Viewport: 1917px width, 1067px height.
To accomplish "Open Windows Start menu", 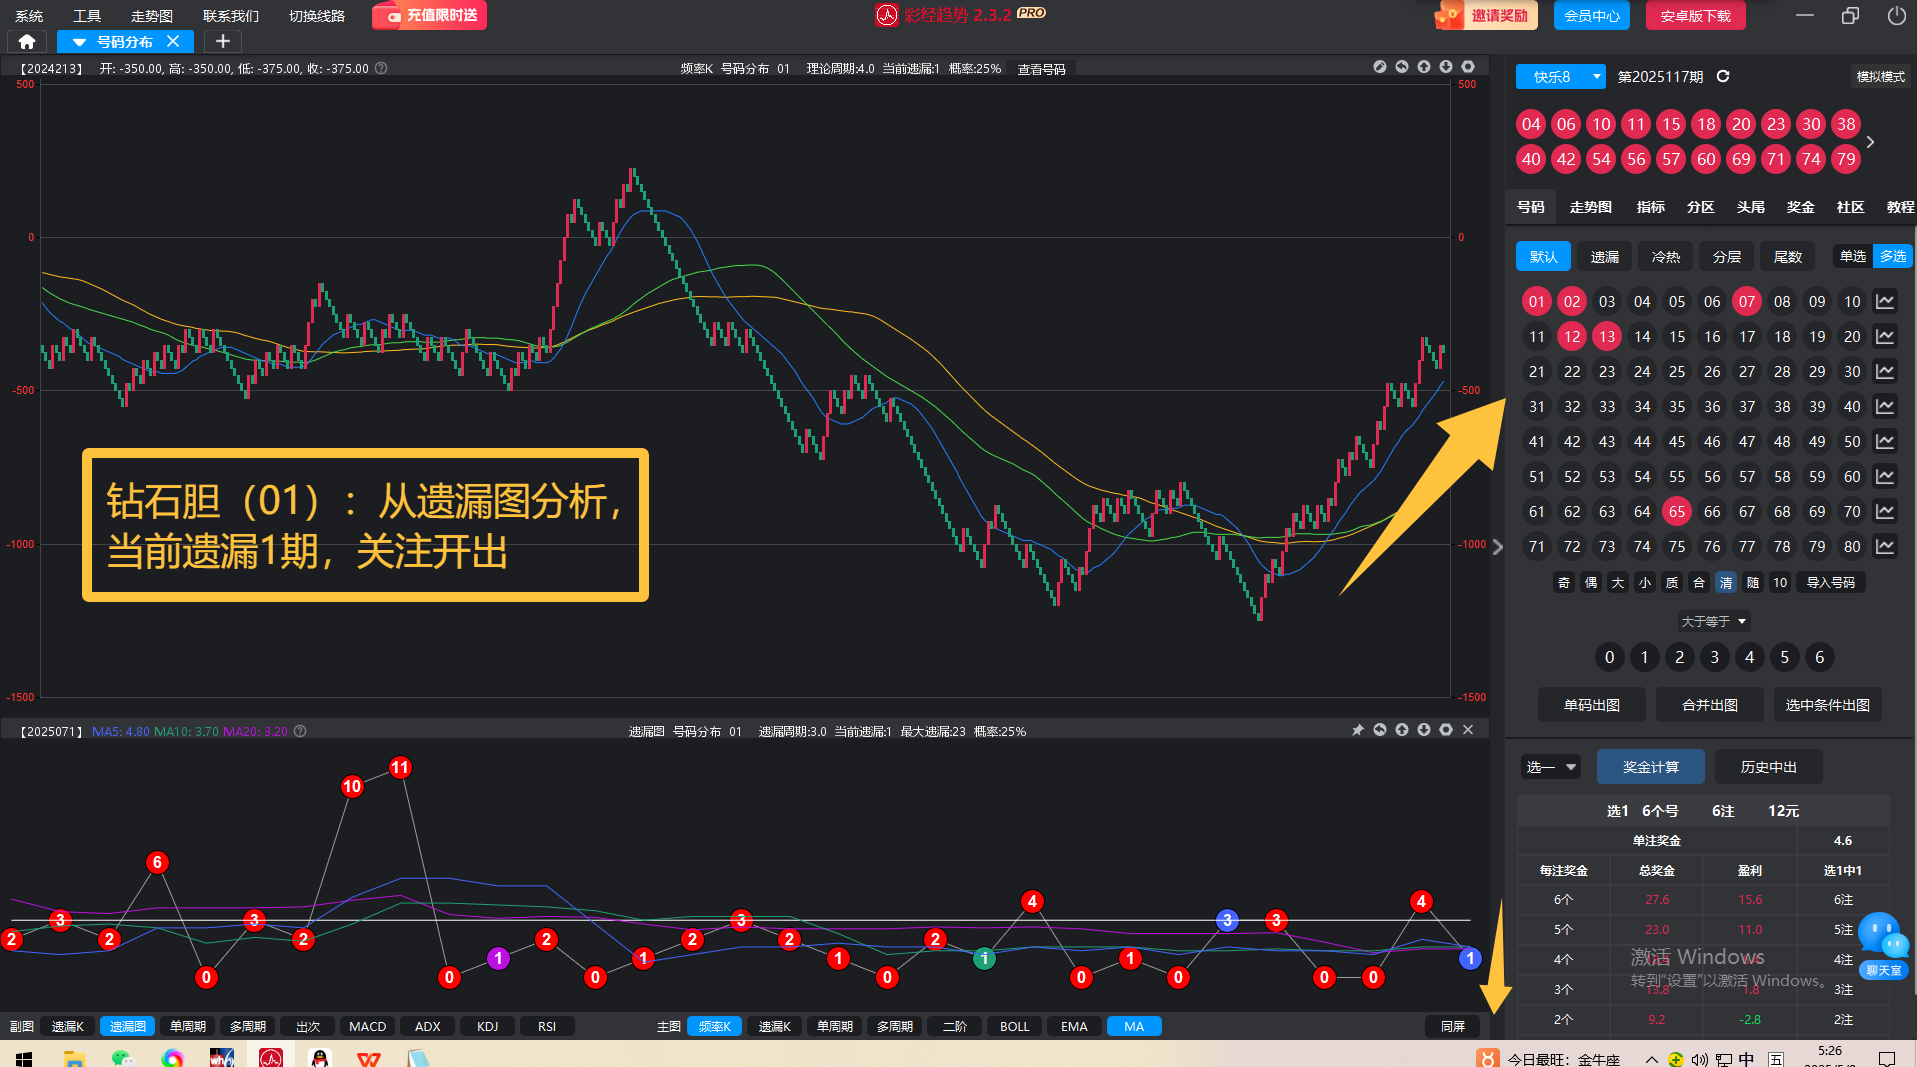I will (24, 1058).
